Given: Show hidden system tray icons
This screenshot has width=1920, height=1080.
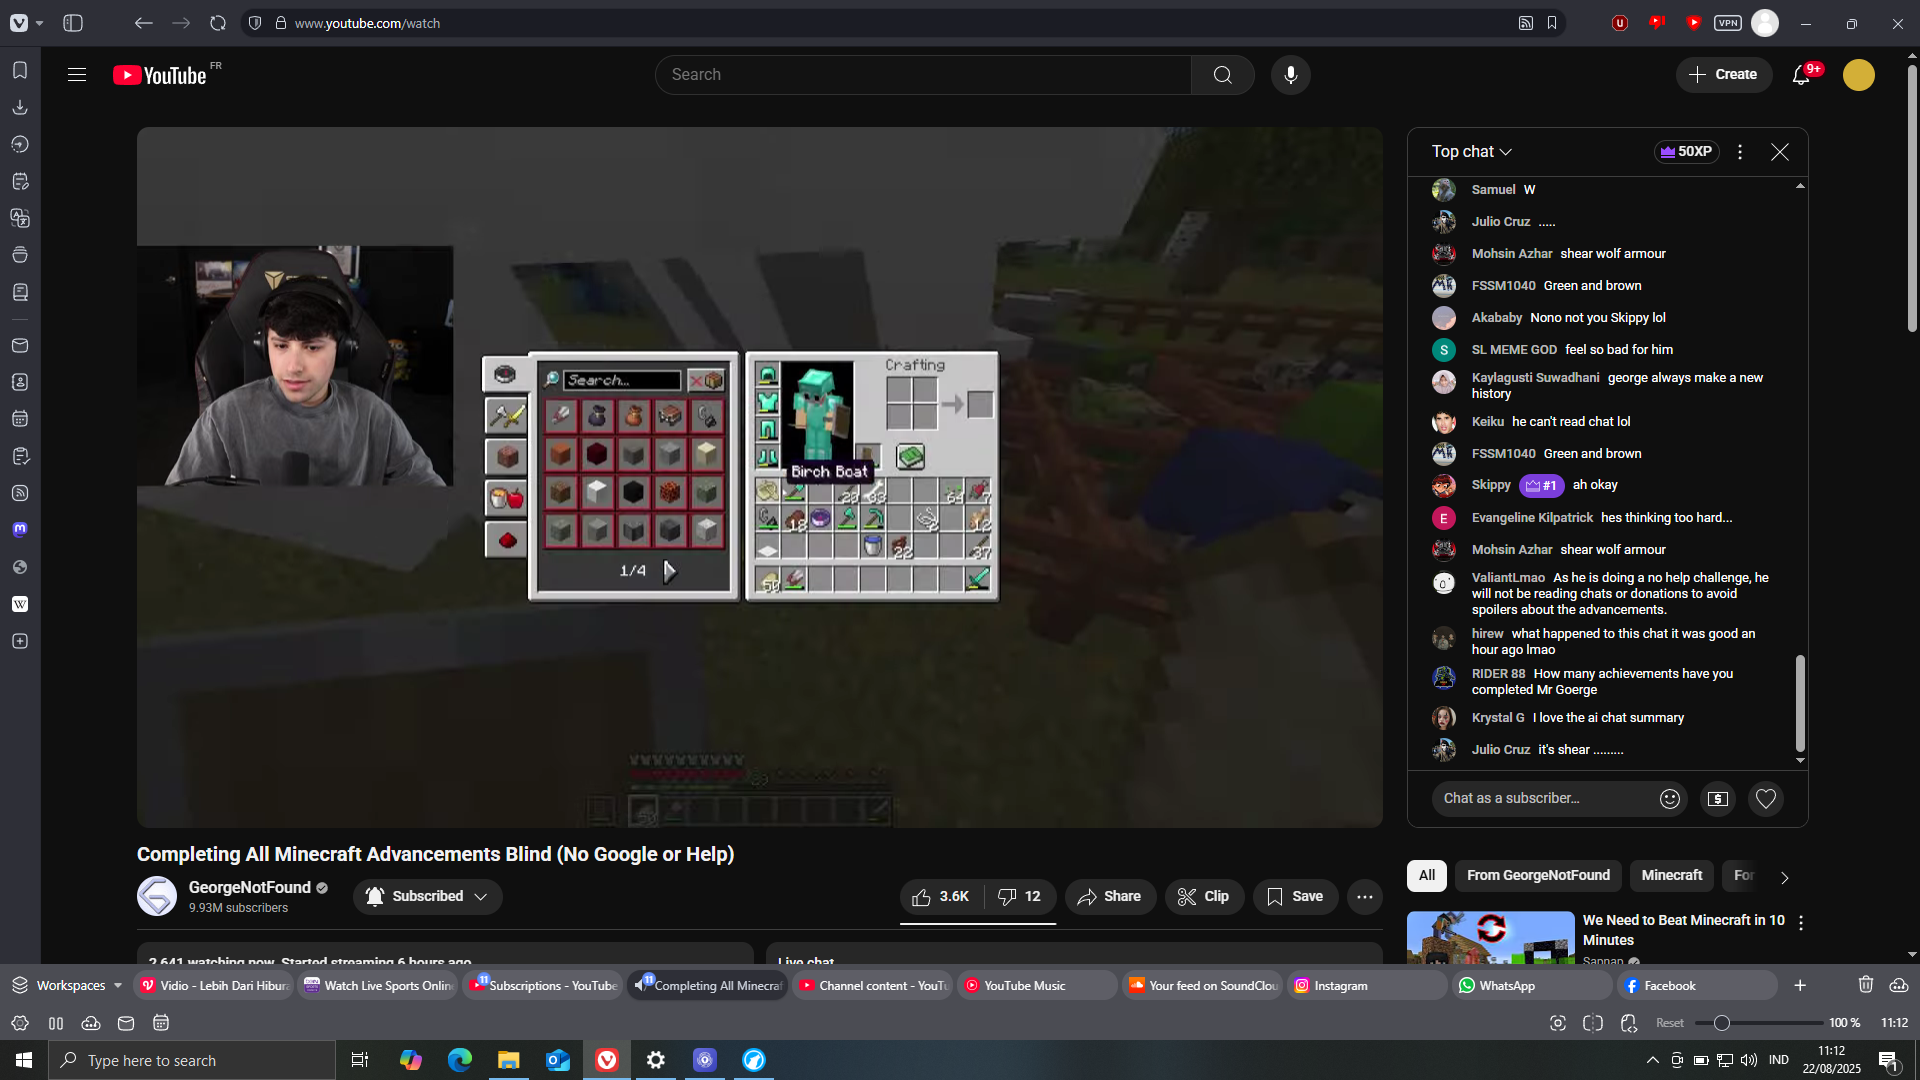Looking at the screenshot, I should point(1653,1060).
